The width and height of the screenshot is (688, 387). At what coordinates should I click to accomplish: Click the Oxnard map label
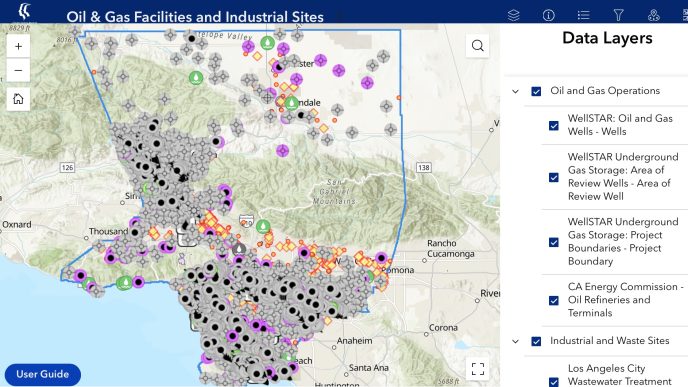tap(17, 224)
